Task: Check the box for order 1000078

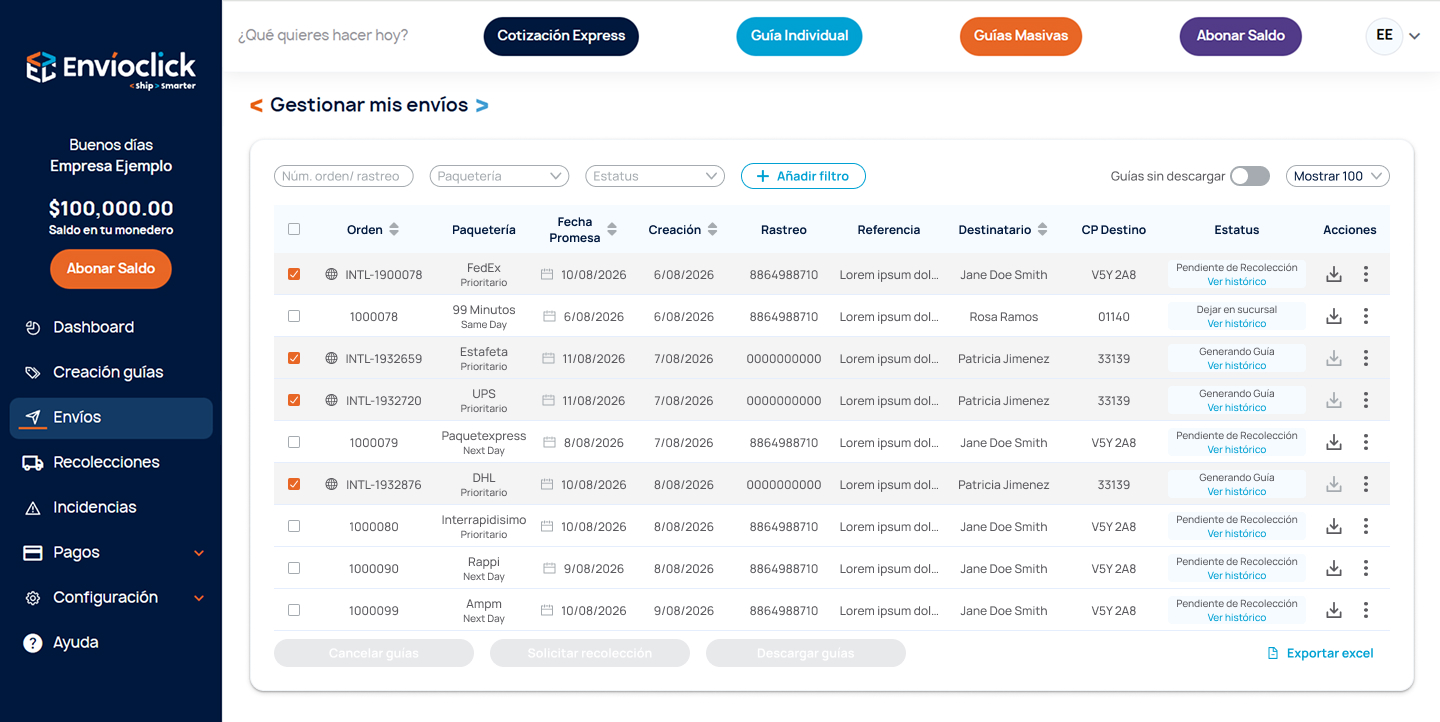Action: click(x=294, y=316)
